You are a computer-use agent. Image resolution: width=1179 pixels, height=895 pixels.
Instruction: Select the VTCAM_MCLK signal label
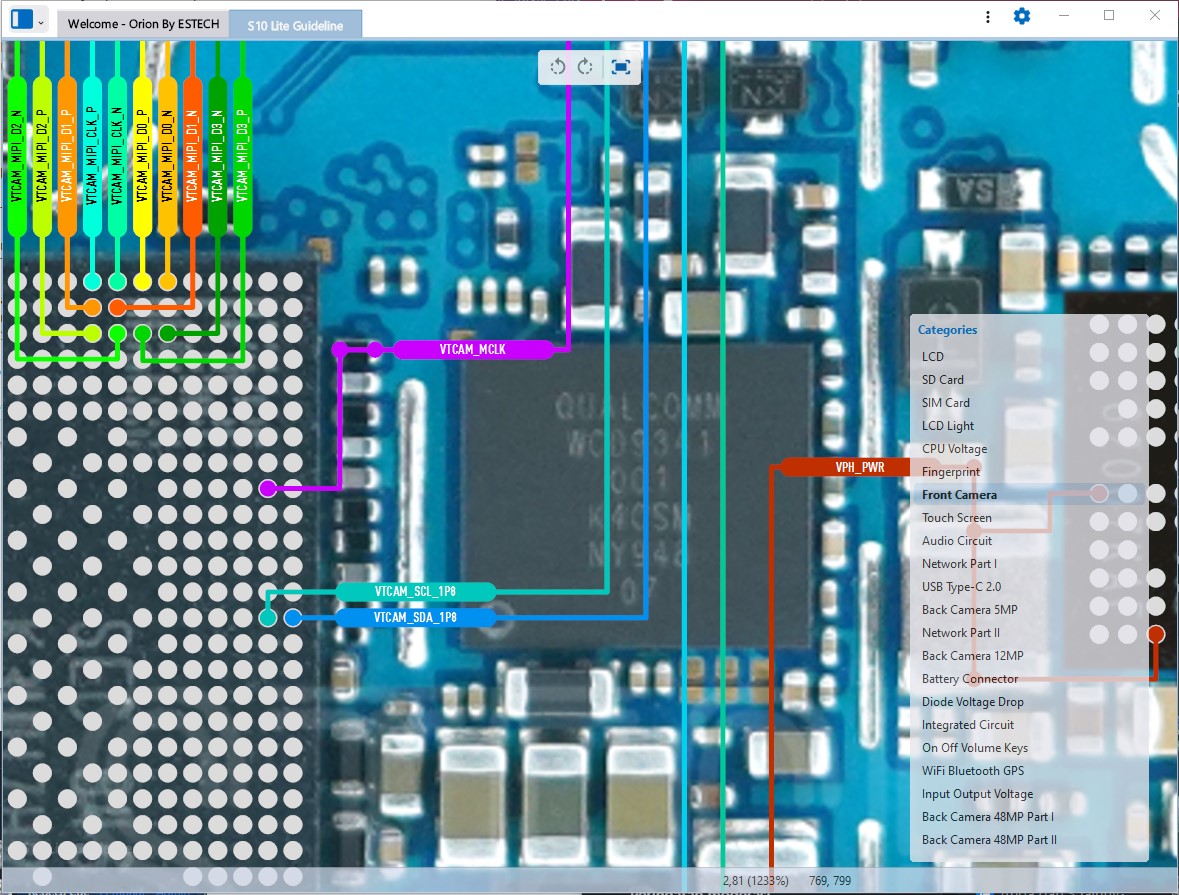tap(473, 349)
